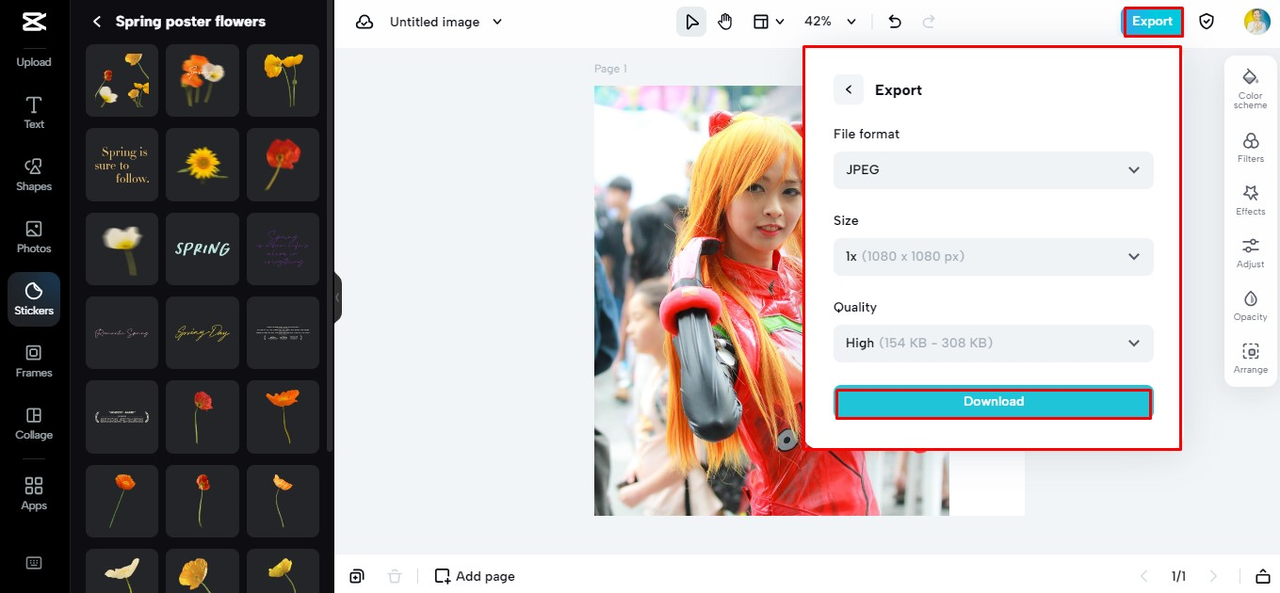Open the Opacity control

tap(1250, 306)
